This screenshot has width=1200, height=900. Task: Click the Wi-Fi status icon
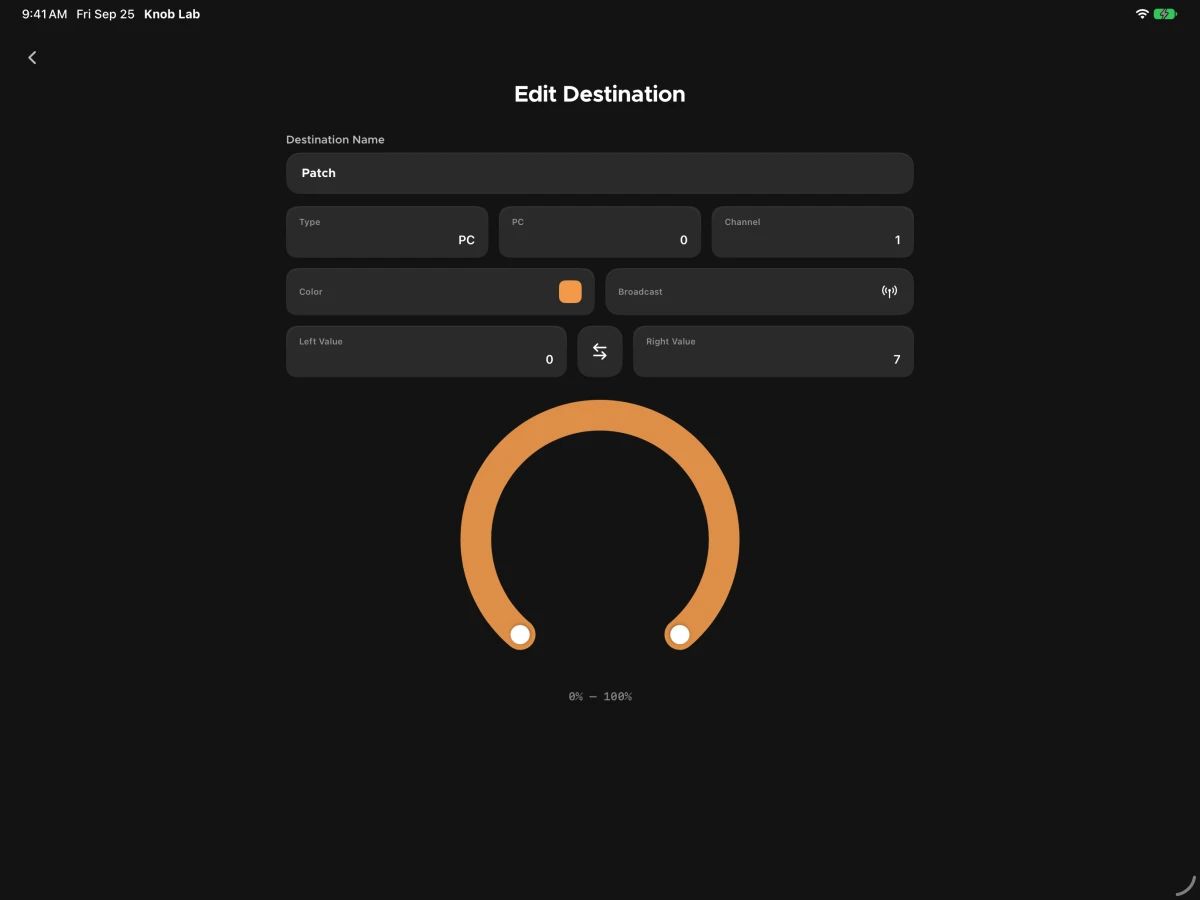coord(1142,14)
